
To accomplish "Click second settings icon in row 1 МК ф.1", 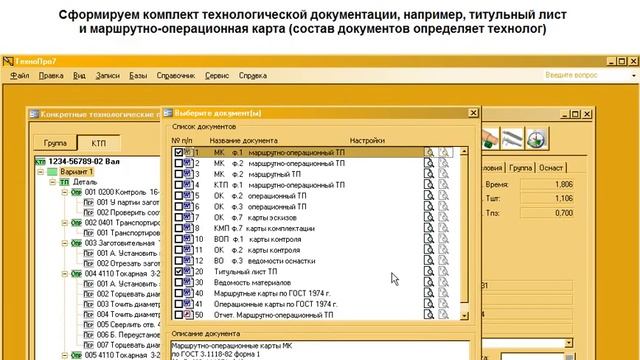I will (x=444, y=152).
